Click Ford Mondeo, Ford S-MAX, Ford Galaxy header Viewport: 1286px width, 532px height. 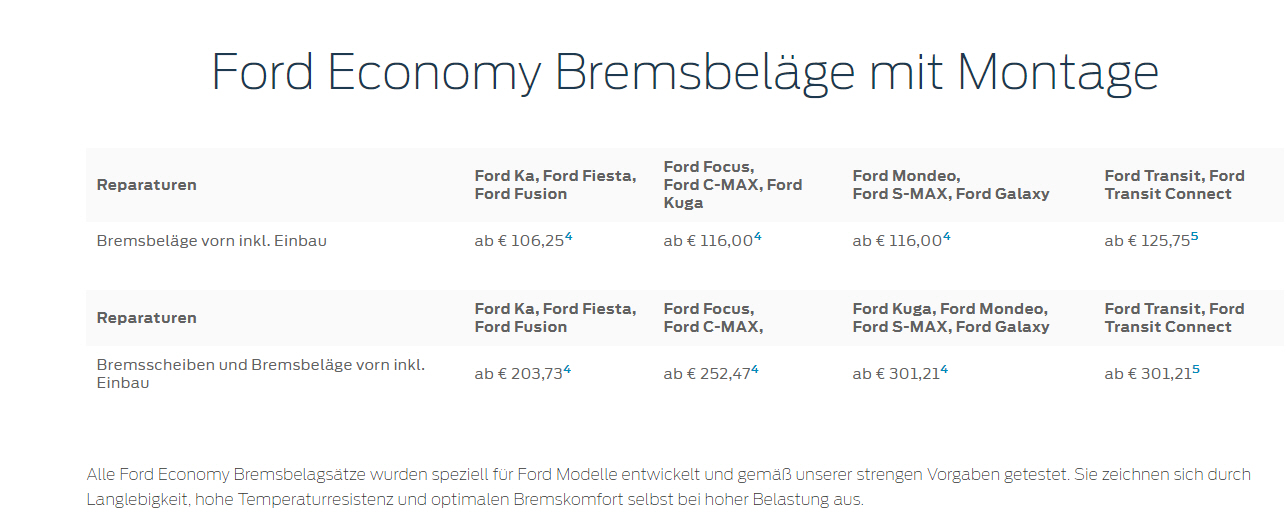pyautogui.click(x=951, y=185)
